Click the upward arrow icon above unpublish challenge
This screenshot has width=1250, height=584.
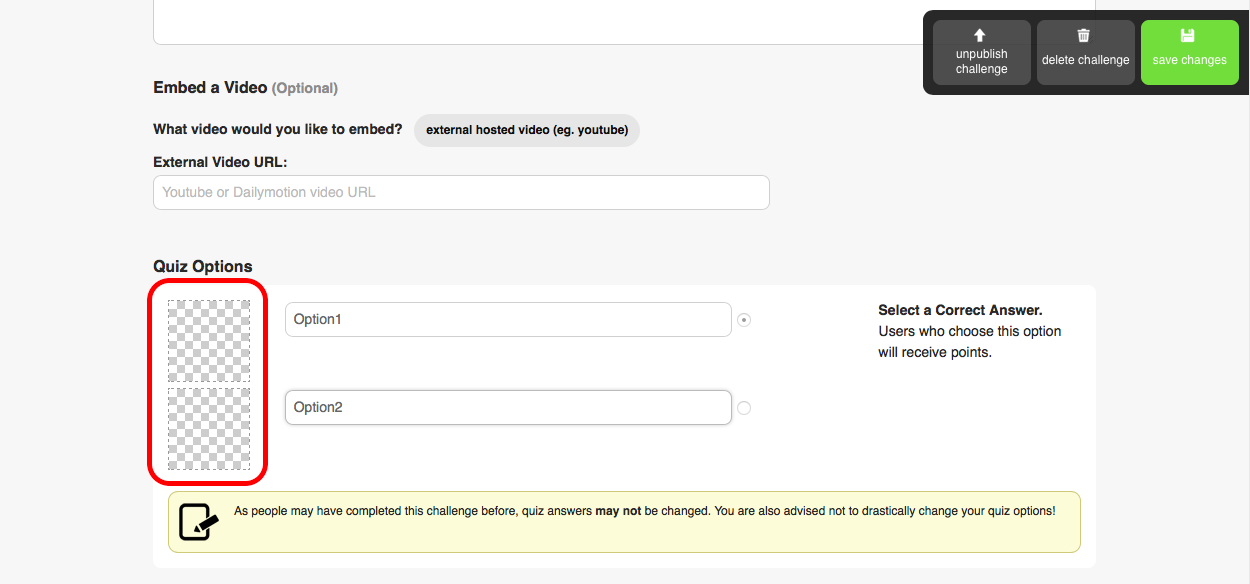click(x=980, y=35)
